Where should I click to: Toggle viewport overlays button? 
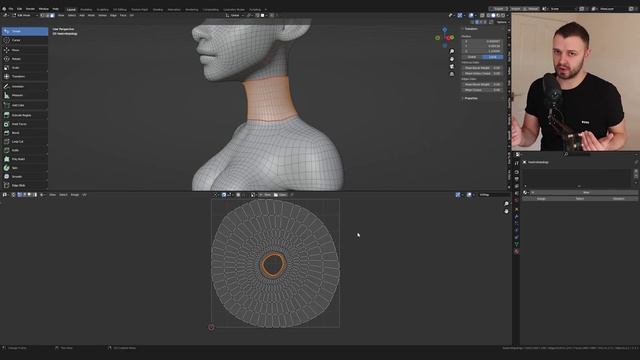471,16
